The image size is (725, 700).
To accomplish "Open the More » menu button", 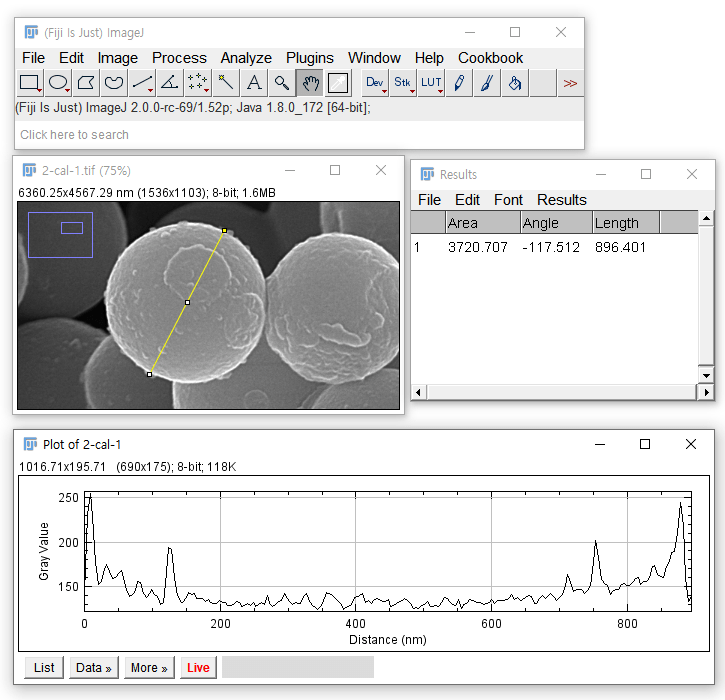I will (149, 668).
